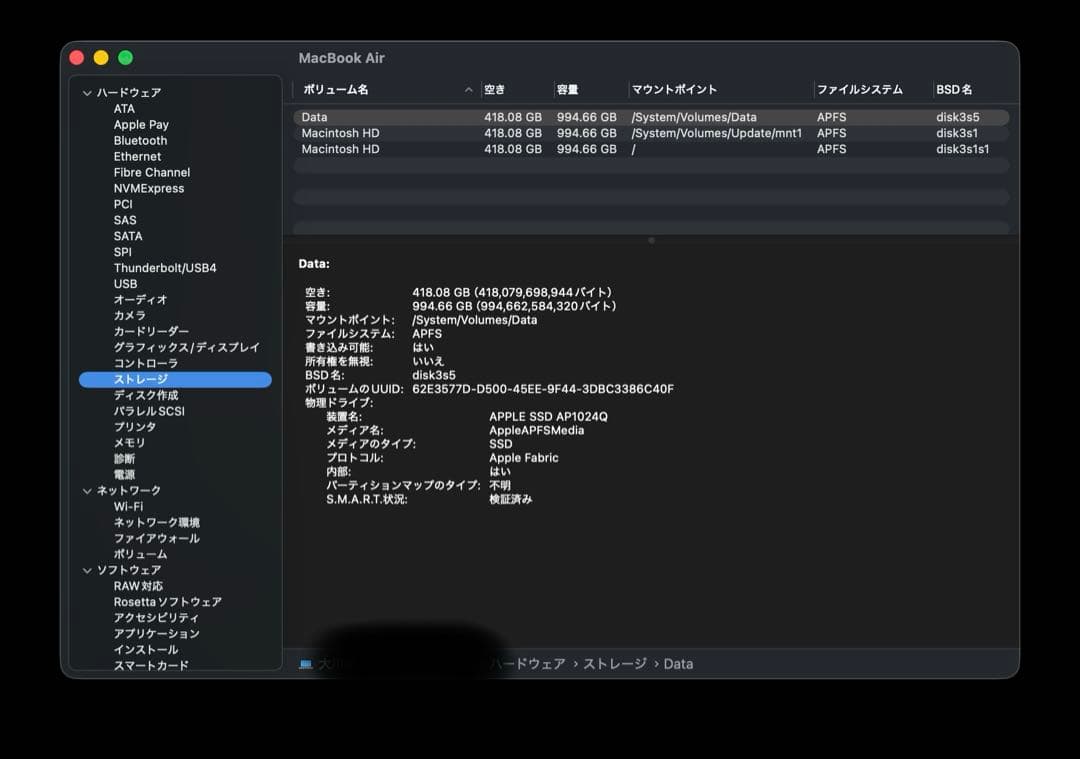
Task: Select アクセシビリティ in the sidebar
Action: [156, 618]
